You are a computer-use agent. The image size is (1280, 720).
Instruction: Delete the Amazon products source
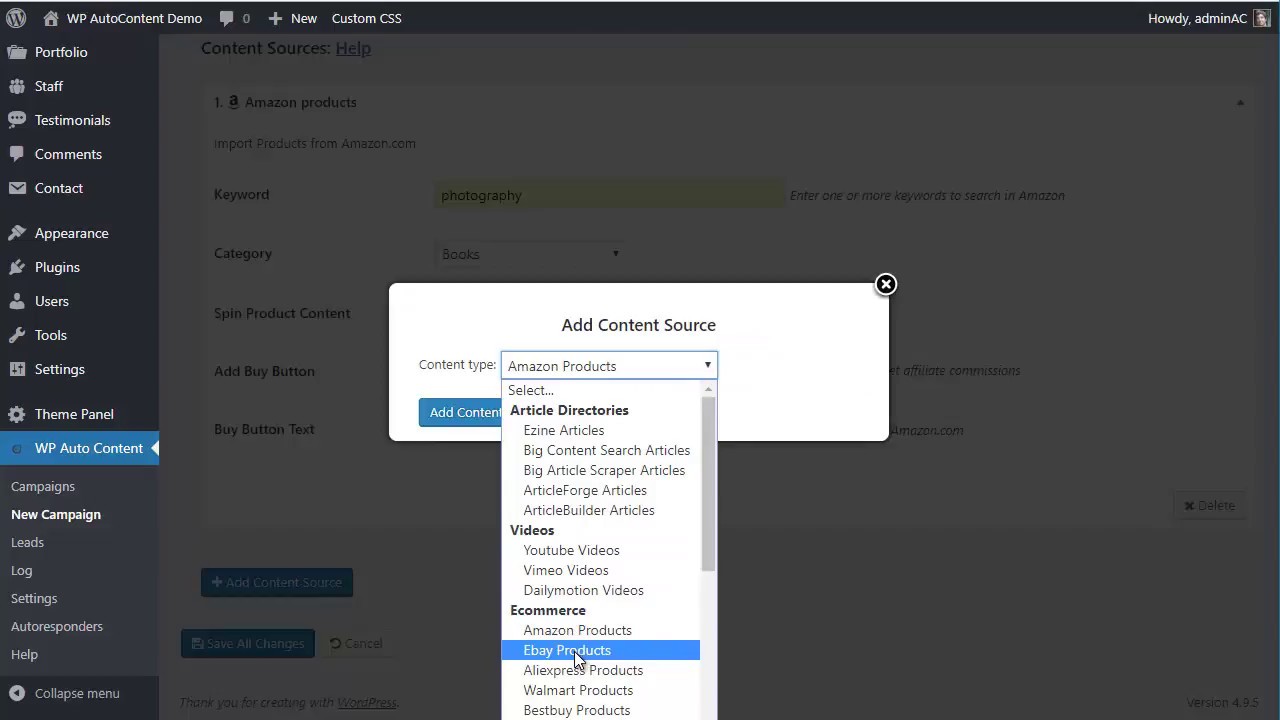[x=1209, y=505]
